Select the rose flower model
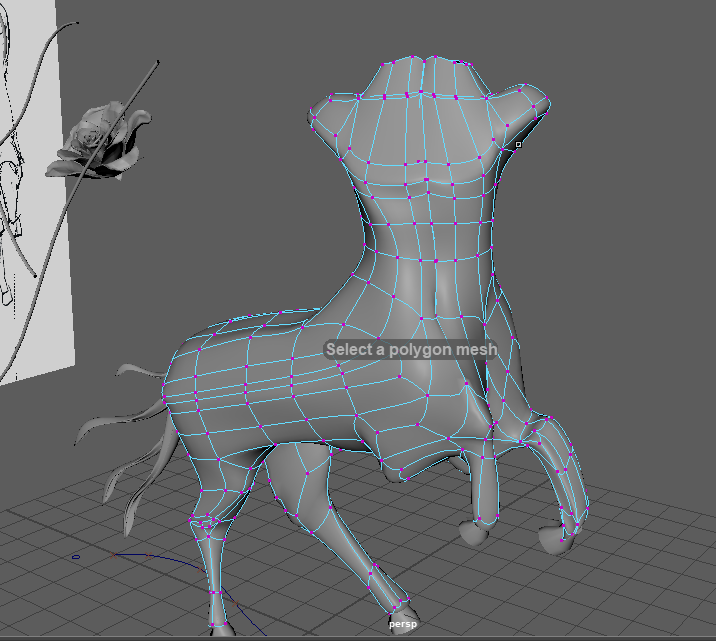The height and width of the screenshot is (641, 716). [x=98, y=141]
